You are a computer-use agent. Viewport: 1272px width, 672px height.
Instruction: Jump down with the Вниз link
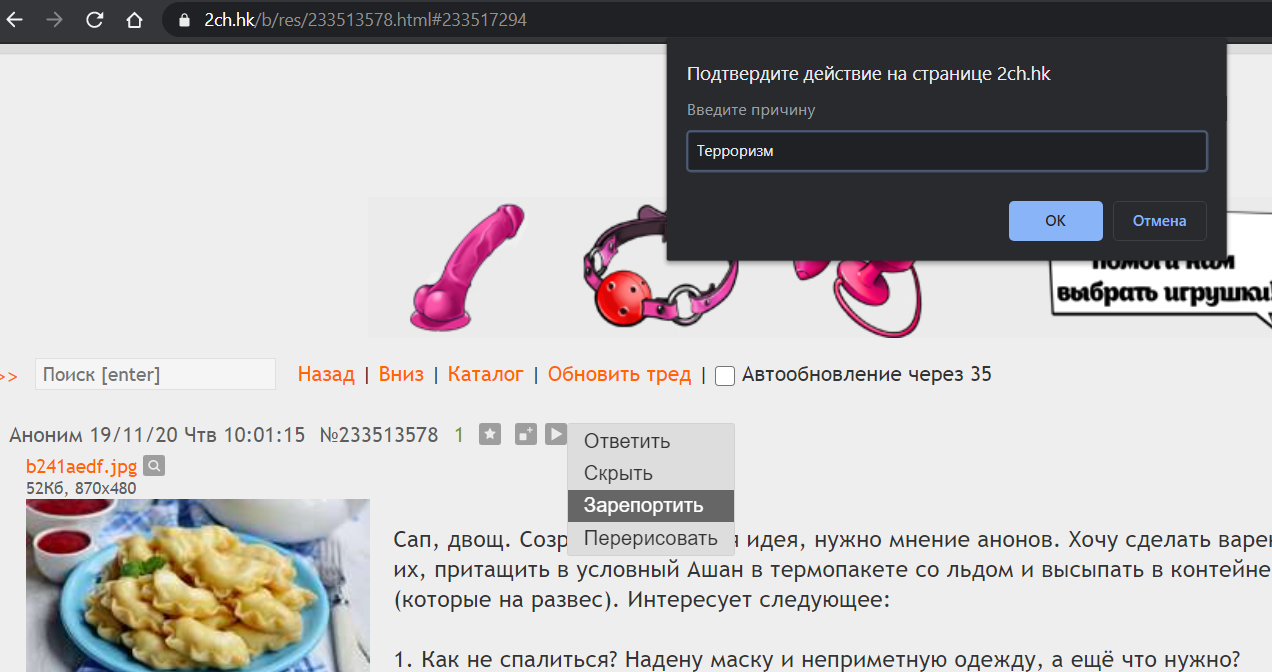pyautogui.click(x=401, y=374)
